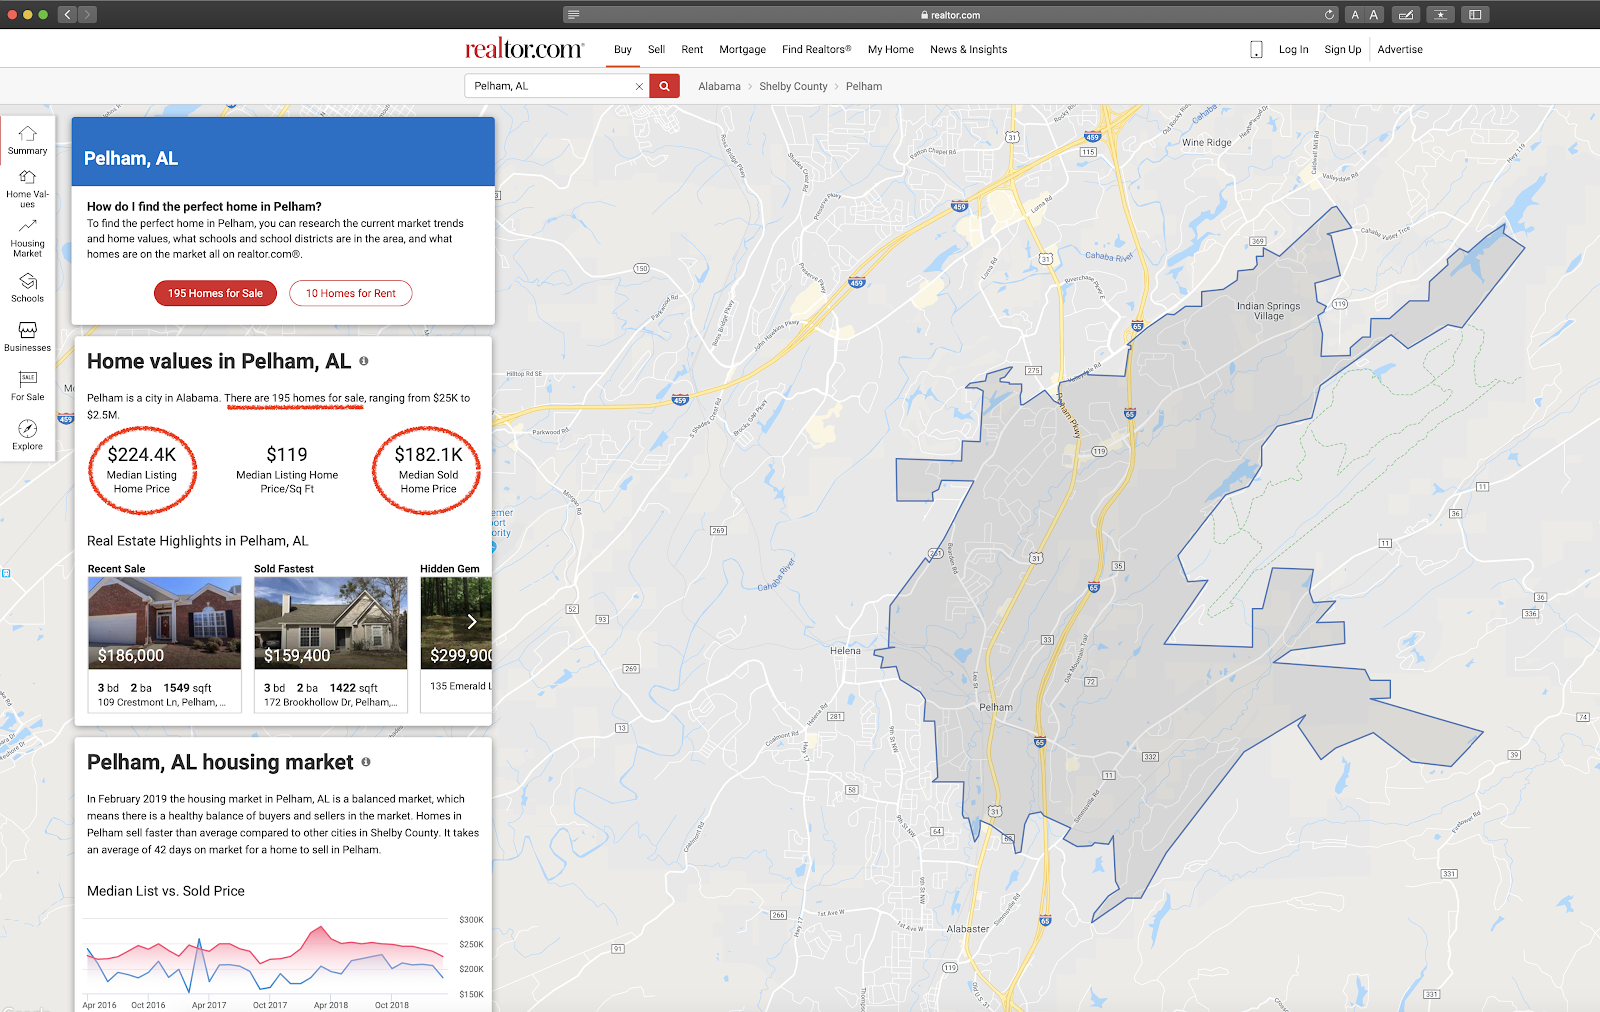Image resolution: width=1600 pixels, height=1012 pixels.
Task: Reload the page in Safari
Action: pyautogui.click(x=1329, y=15)
